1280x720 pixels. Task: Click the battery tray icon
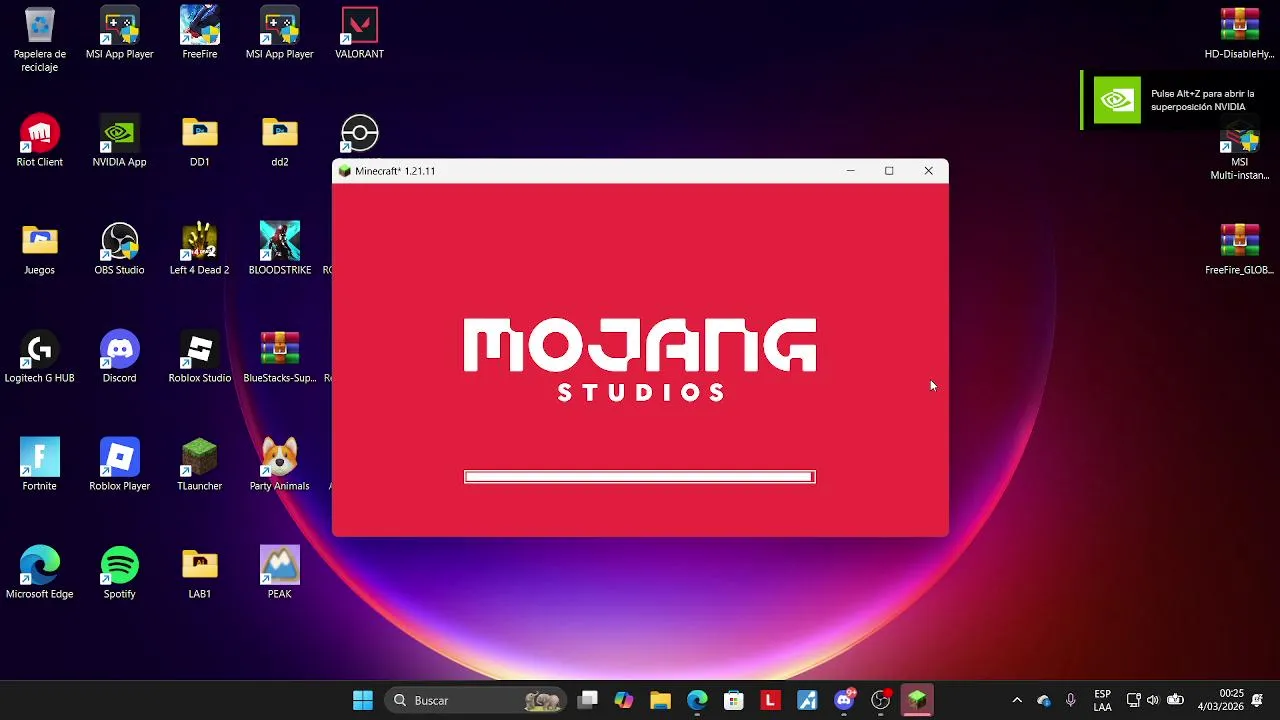coord(1176,700)
